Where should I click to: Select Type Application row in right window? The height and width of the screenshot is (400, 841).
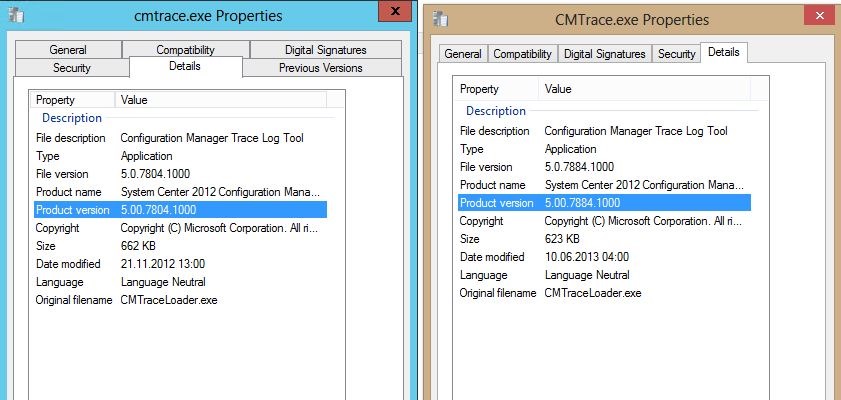coord(604,149)
